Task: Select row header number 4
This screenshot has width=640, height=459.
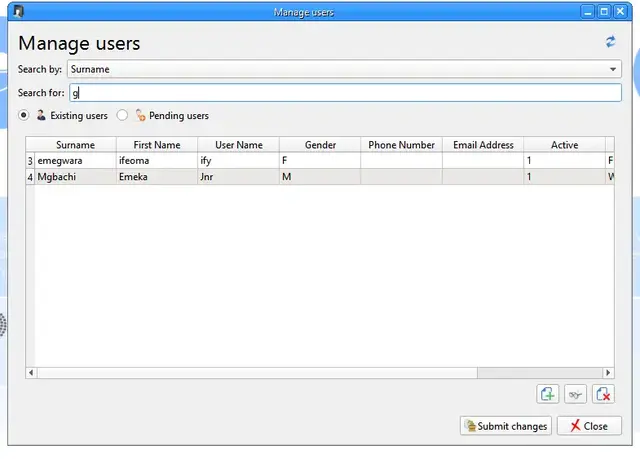Action: pyautogui.click(x=30, y=177)
